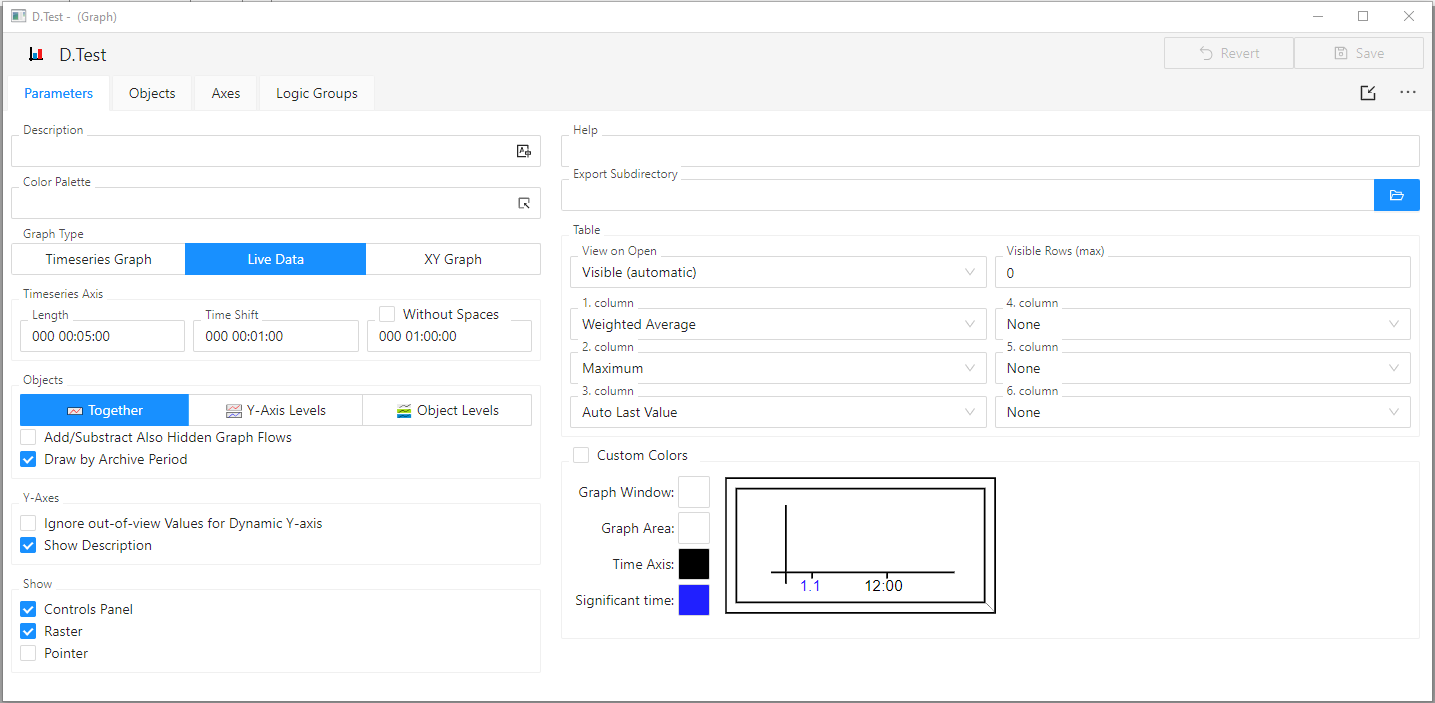Select Y-Axis Levels objects mode
This screenshot has width=1435, height=703.
click(275, 410)
